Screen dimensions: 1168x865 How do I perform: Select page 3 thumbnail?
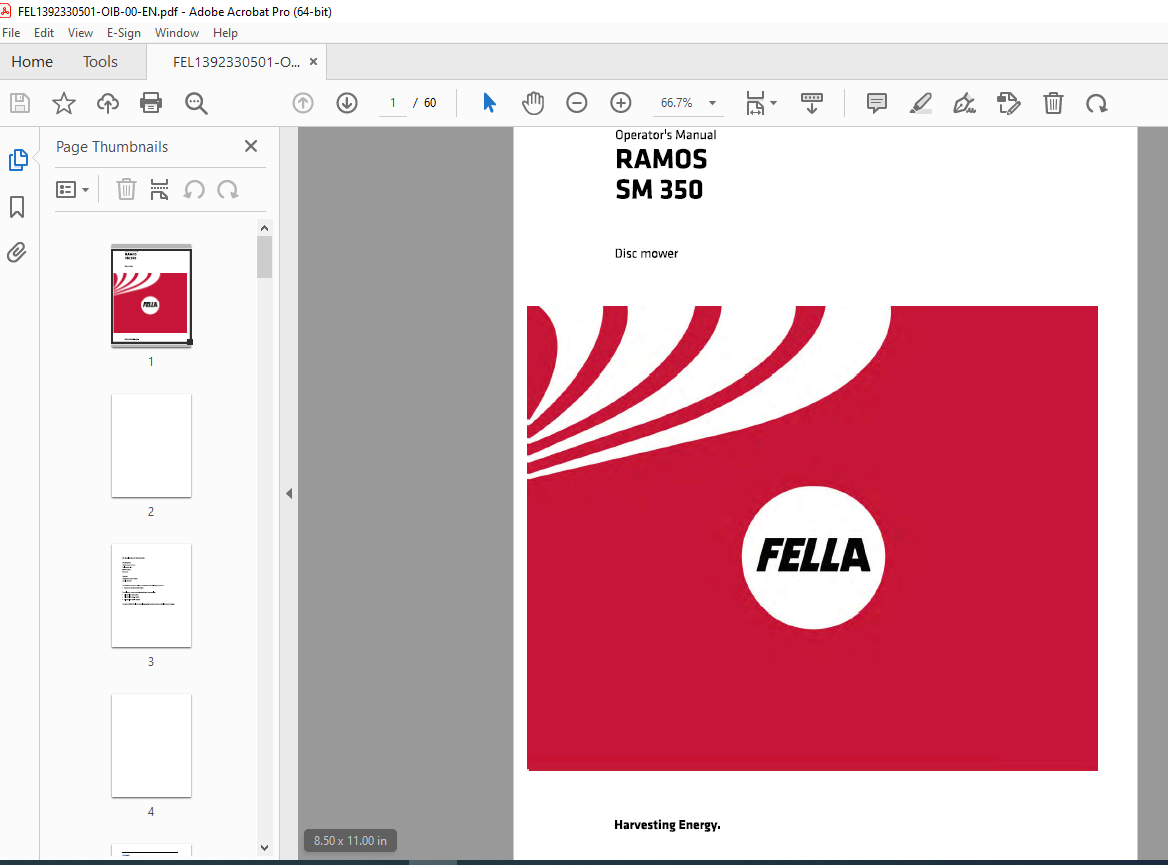click(151, 595)
